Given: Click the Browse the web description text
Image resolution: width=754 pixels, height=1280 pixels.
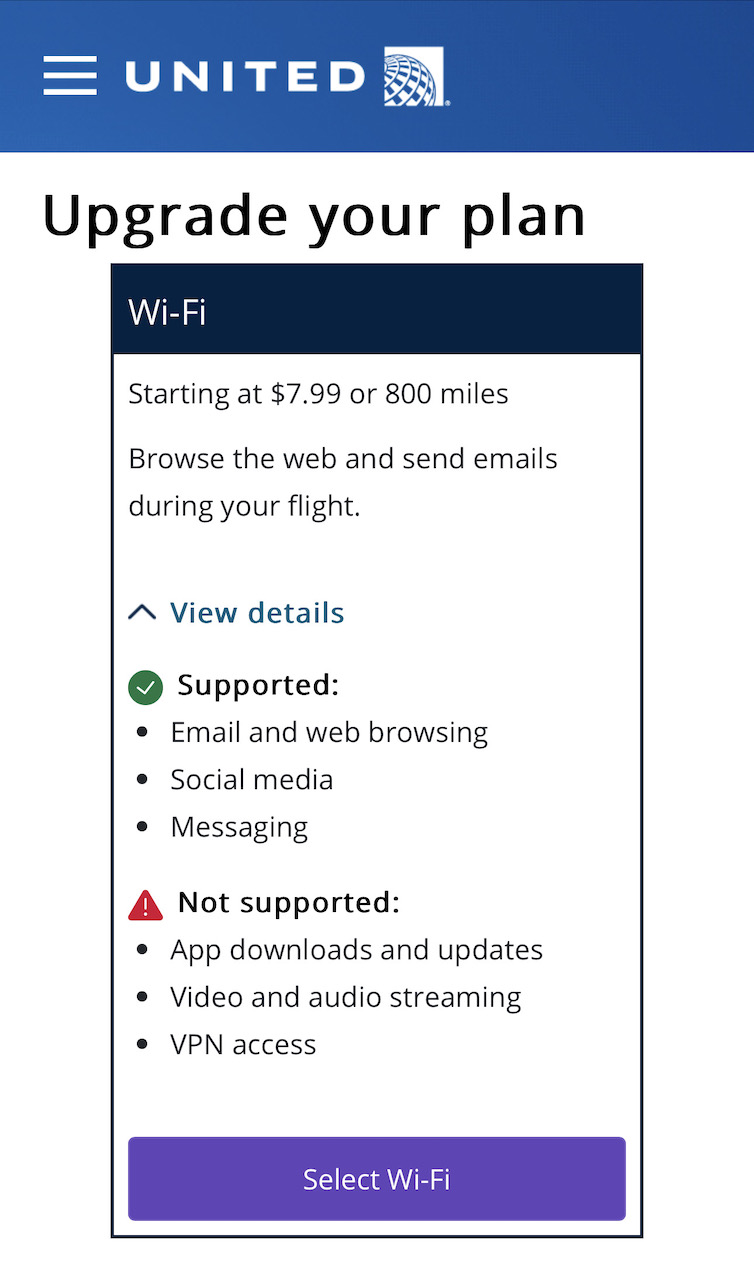Looking at the screenshot, I should (343, 482).
